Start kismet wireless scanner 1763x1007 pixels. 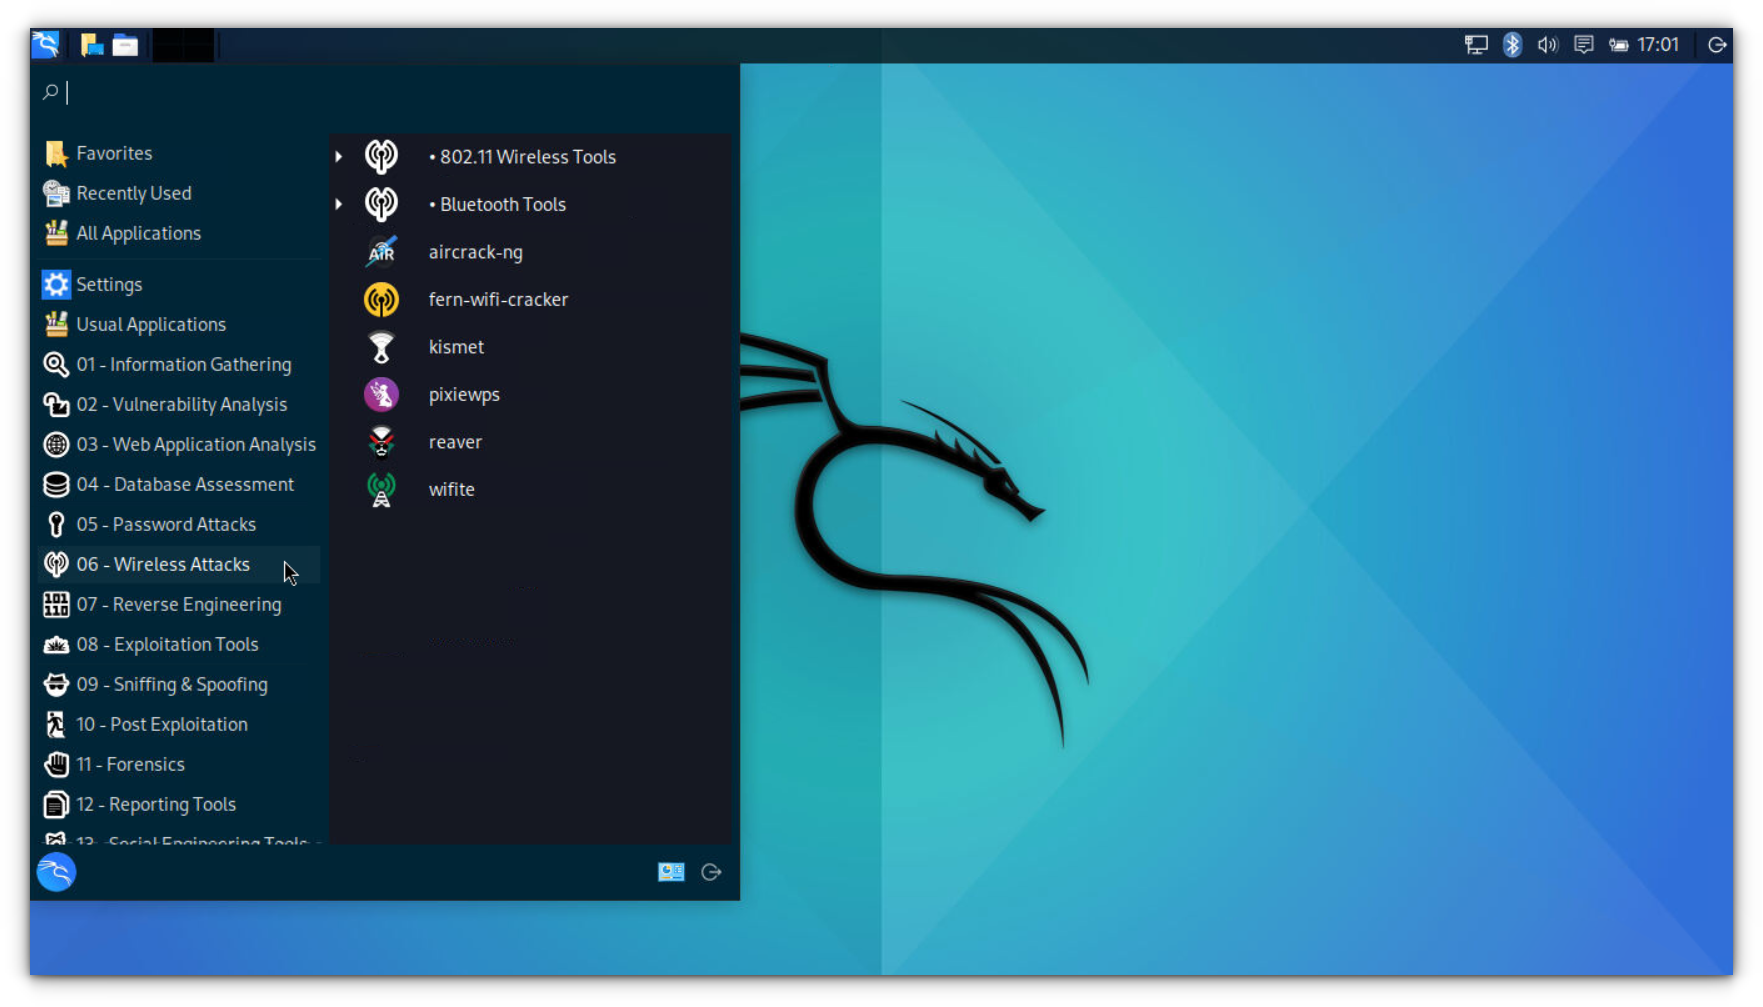pos(456,346)
